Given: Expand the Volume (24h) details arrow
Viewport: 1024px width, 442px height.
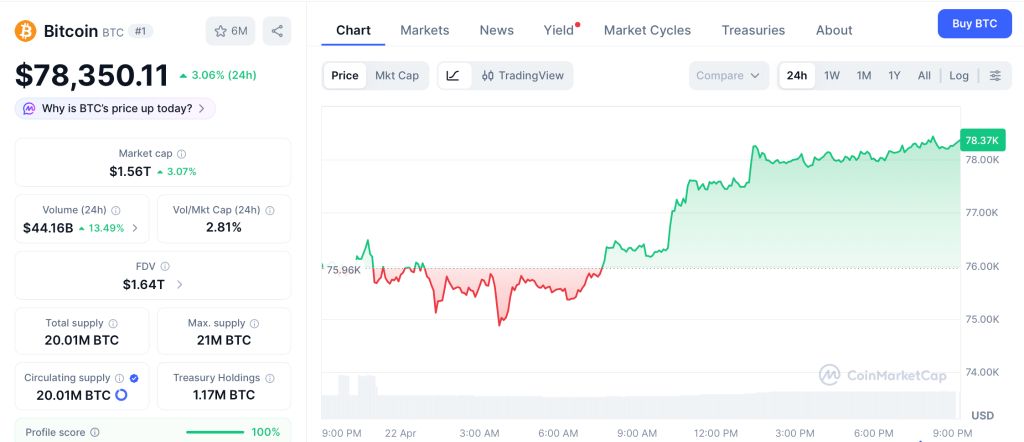Looking at the screenshot, I should point(135,228).
